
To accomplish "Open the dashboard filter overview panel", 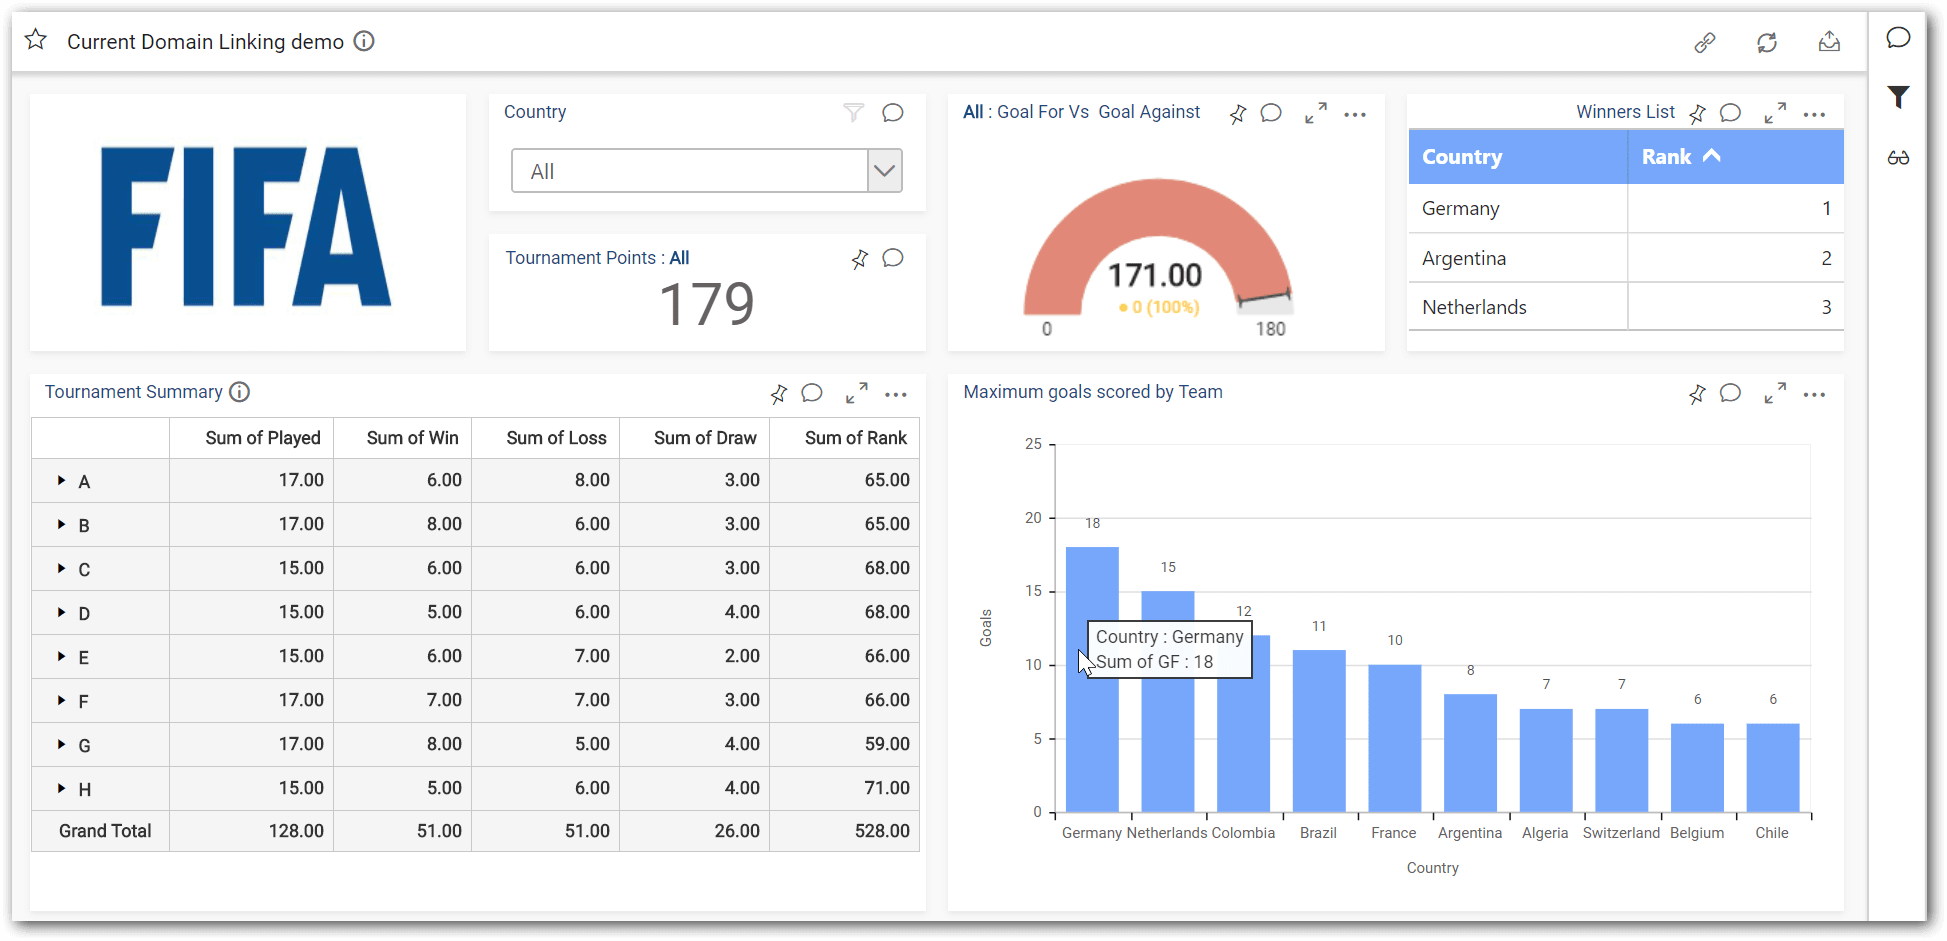I will click(1898, 97).
